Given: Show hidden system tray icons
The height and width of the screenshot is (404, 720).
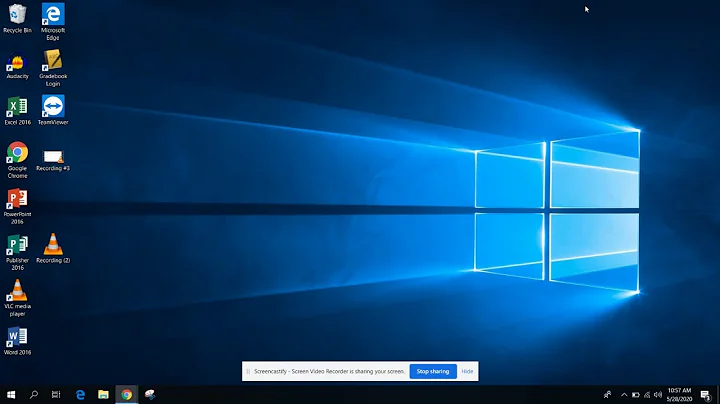Looking at the screenshot, I should (x=624, y=394).
